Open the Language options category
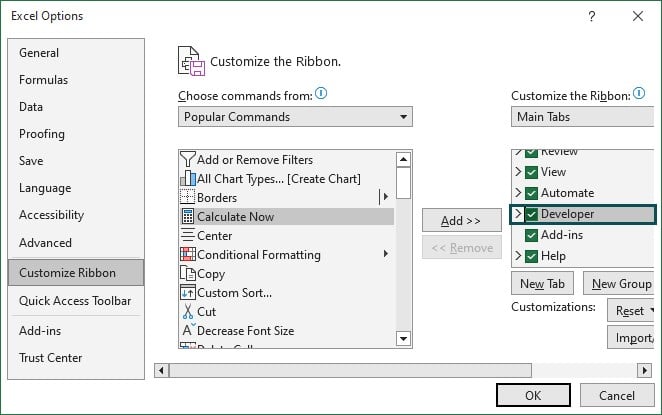The width and height of the screenshot is (662, 415). [x=76, y=188]
